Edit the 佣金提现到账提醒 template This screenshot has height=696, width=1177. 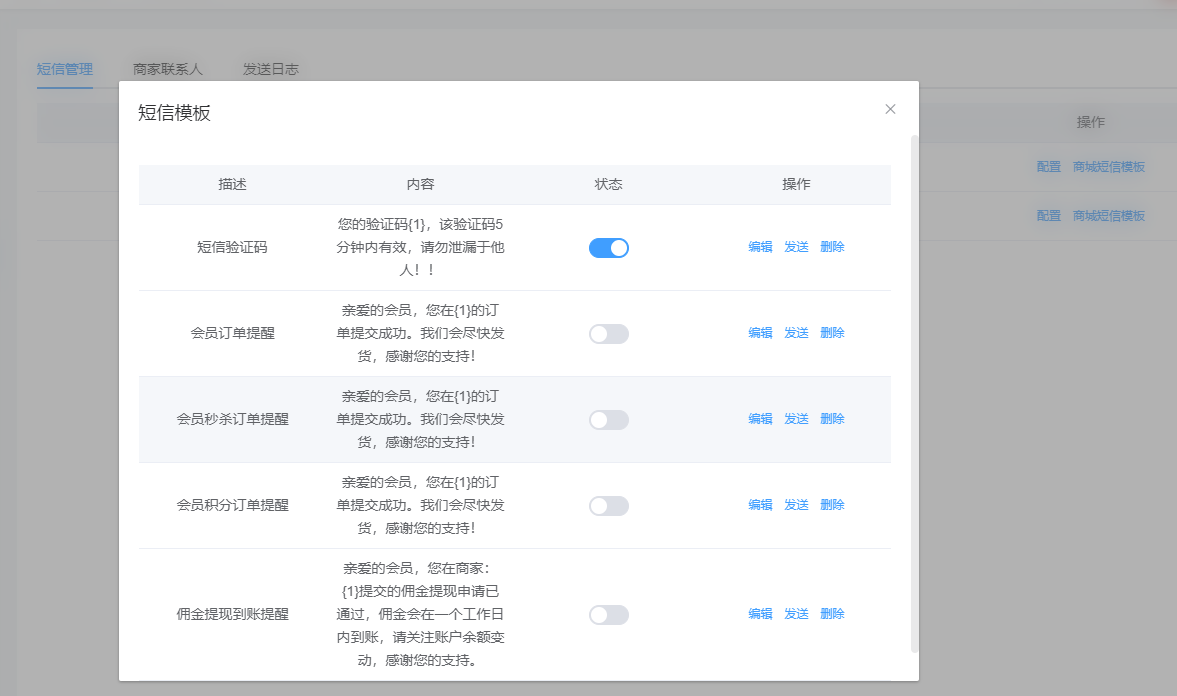pos(760,614)
